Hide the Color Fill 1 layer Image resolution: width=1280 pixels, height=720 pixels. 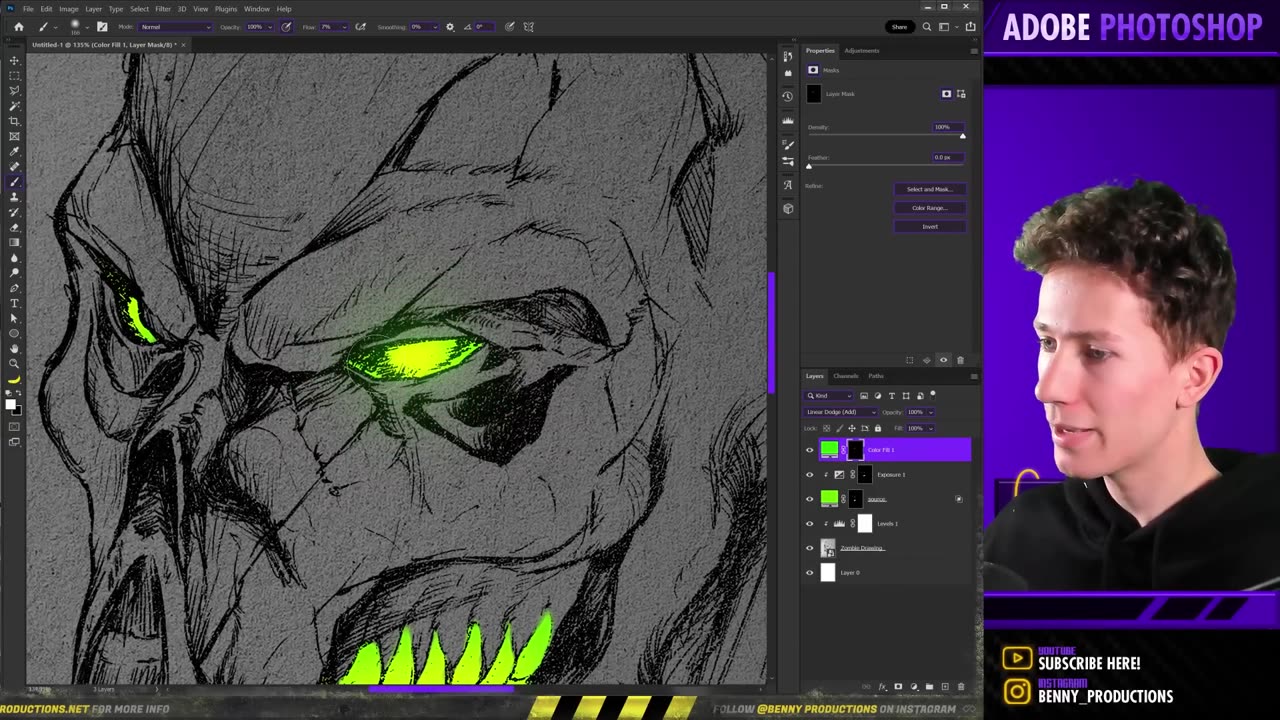[810, 450]
